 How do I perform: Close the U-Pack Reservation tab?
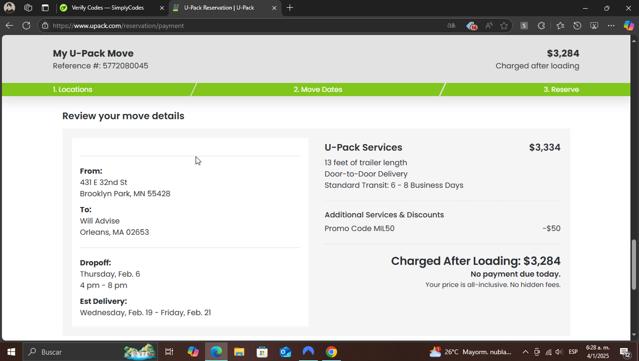tap(274, 8)
